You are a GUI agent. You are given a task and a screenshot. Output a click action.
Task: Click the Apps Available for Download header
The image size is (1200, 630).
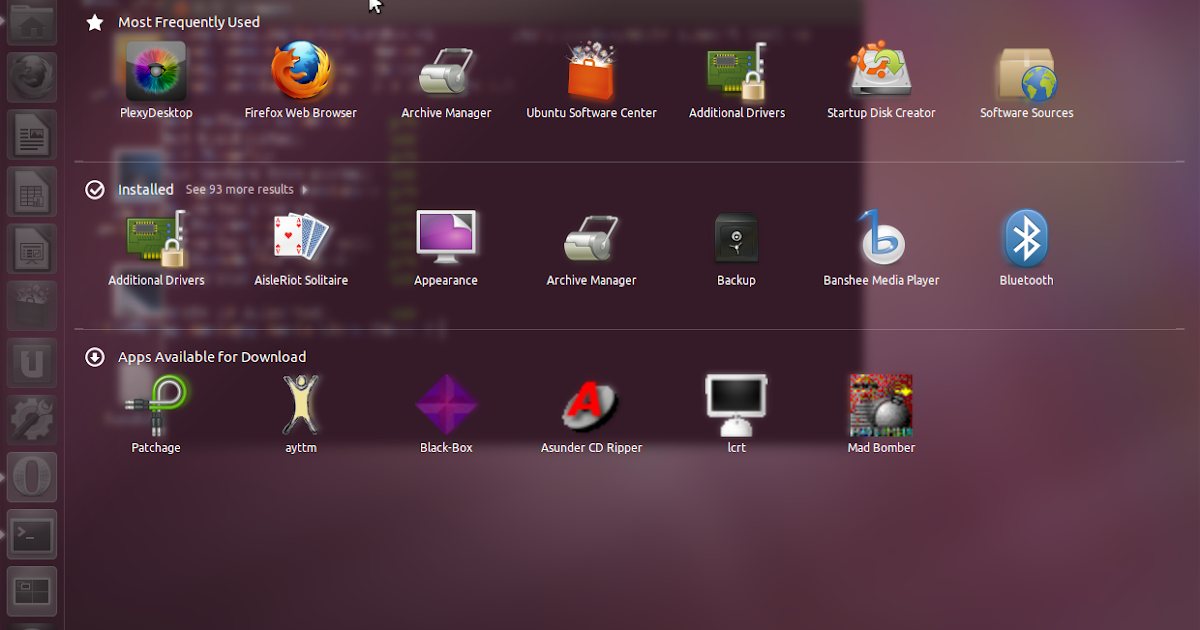[x=212, y=357]
